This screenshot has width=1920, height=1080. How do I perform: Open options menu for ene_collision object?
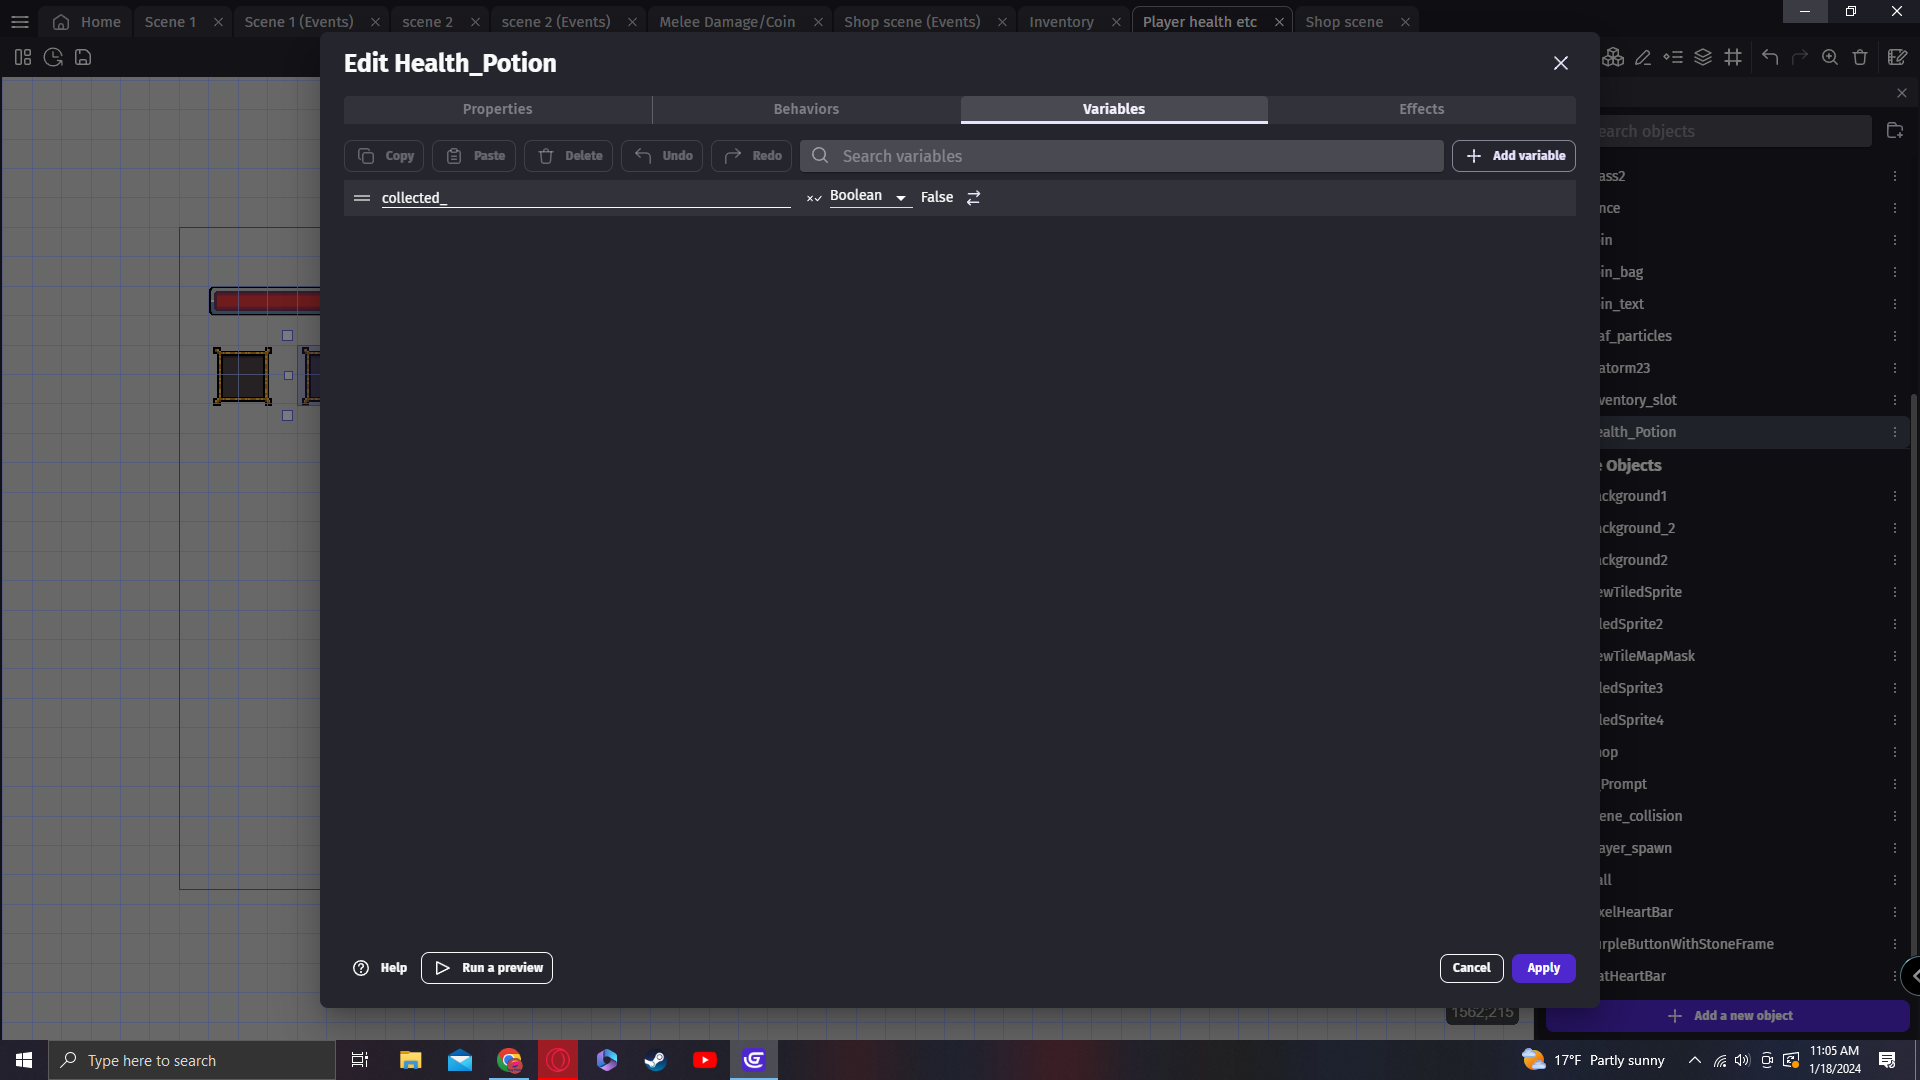coord(1895,816)
